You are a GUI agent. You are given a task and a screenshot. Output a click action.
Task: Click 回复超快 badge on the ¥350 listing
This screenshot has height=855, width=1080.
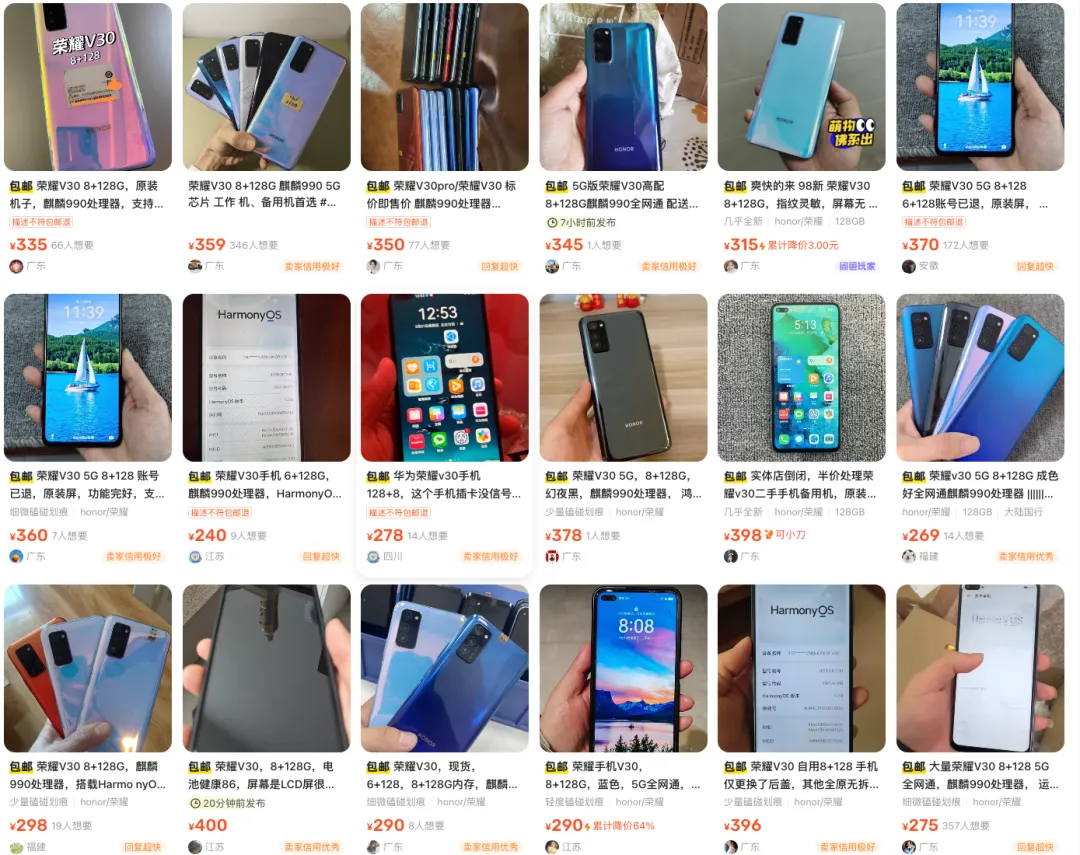coord(499,267)
